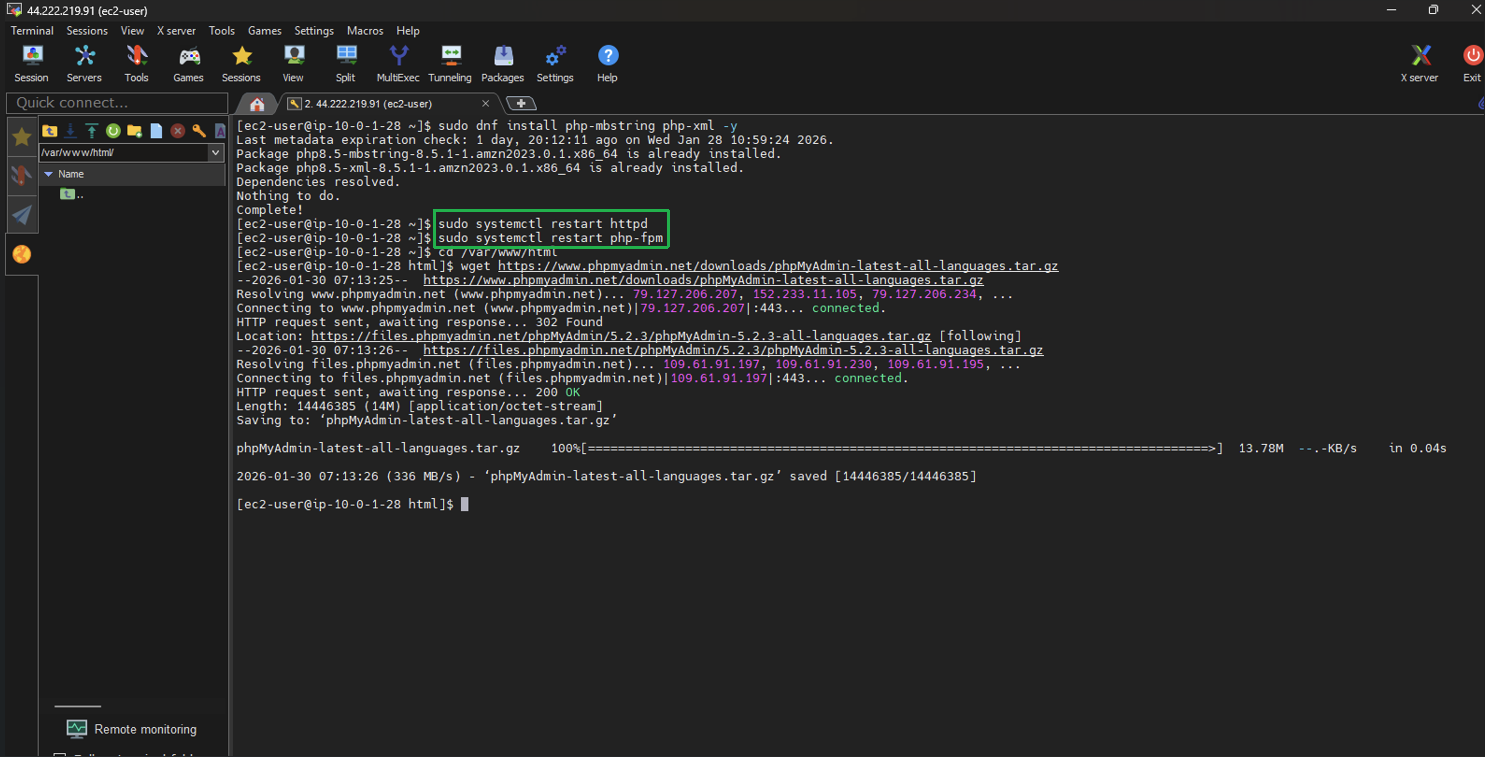Open a new SSH Session
Viewport: 1485px width, 757px height.
coord(31,63)
